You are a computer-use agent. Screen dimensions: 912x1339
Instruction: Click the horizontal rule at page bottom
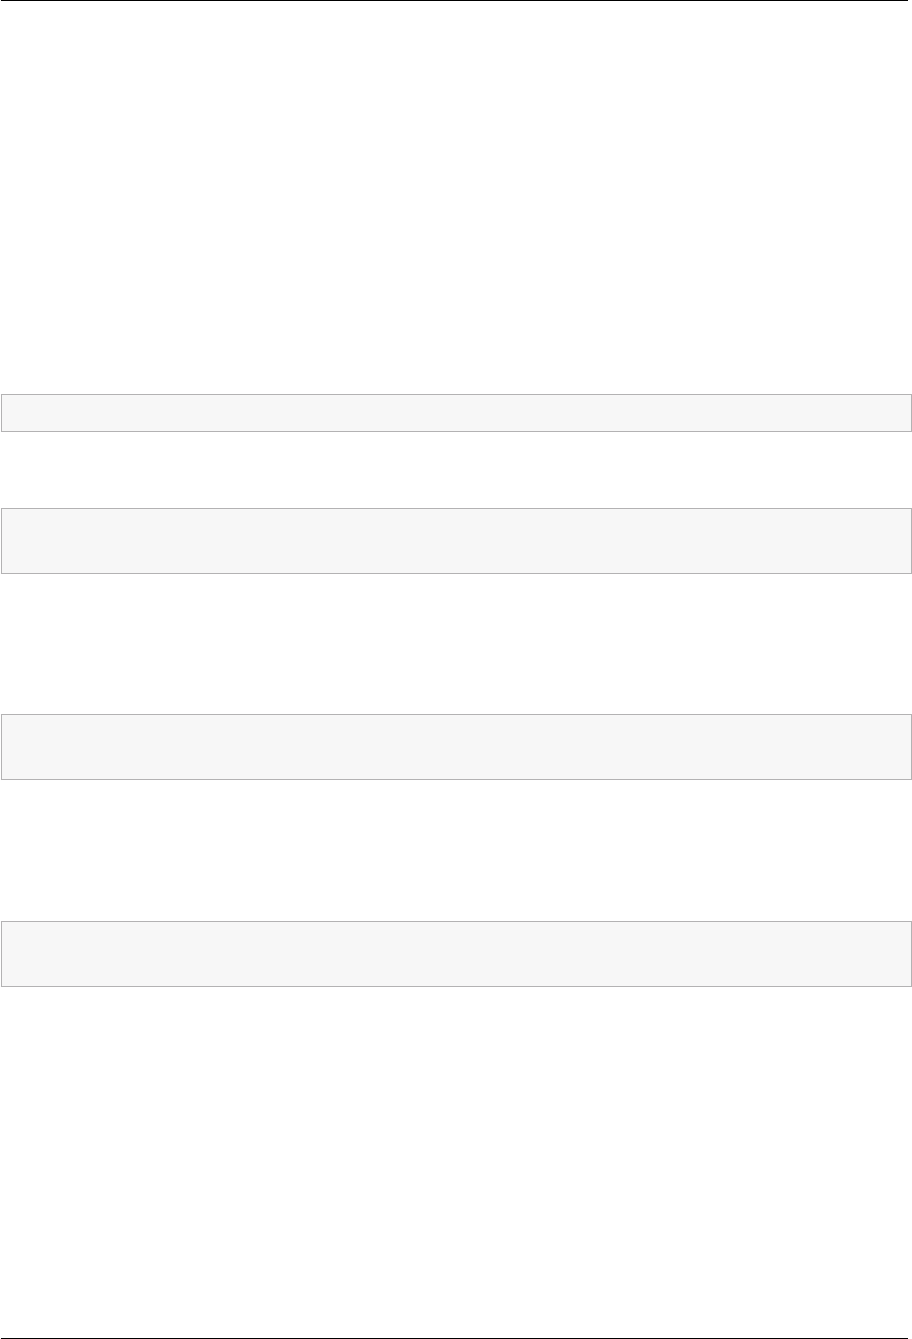point(456,1337)
